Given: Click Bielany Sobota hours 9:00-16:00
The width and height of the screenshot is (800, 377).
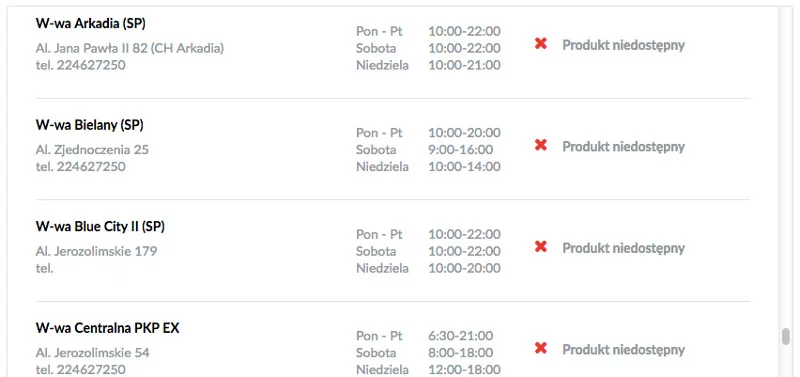Looking at the screenshot, I should pyautogui.click(x=461, y=150).
